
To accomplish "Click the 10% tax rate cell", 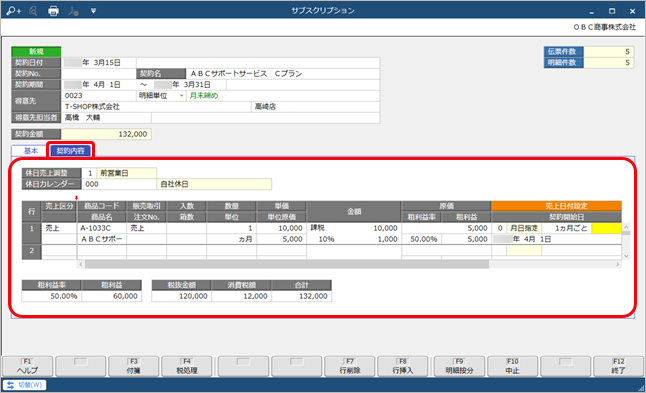I will click(x=326, y=239).
